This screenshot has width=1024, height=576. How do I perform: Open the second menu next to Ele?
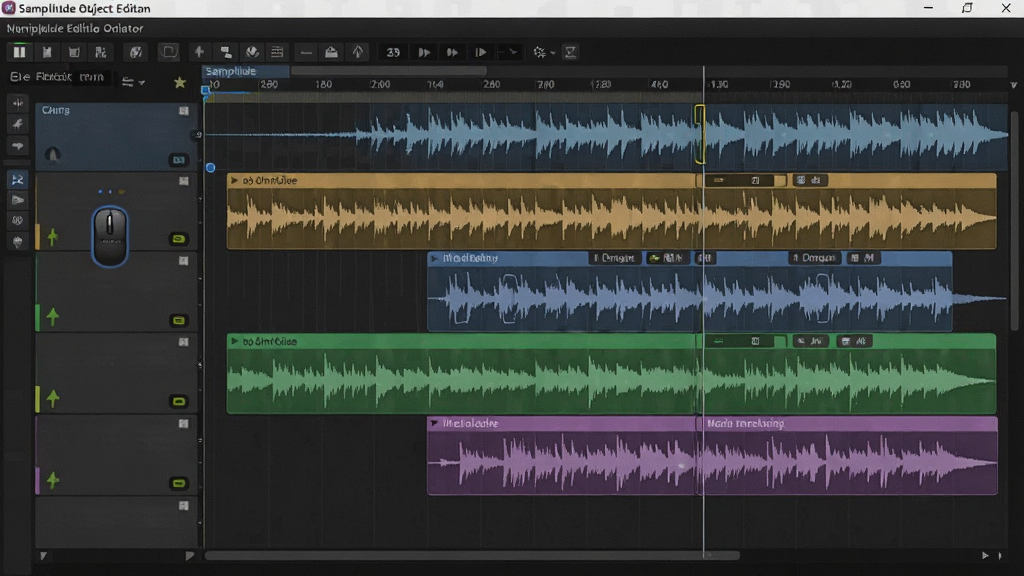click(x=54, y=77)
